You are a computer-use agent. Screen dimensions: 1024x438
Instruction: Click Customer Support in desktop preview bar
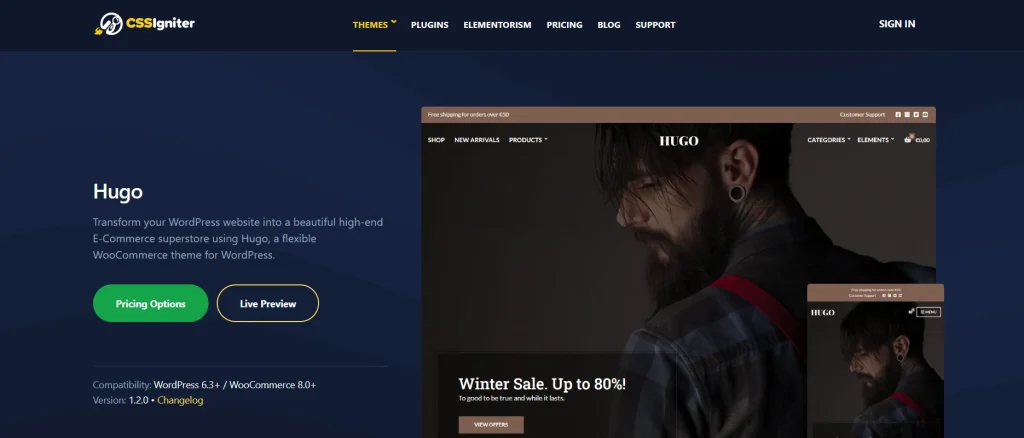coord(862,114)
